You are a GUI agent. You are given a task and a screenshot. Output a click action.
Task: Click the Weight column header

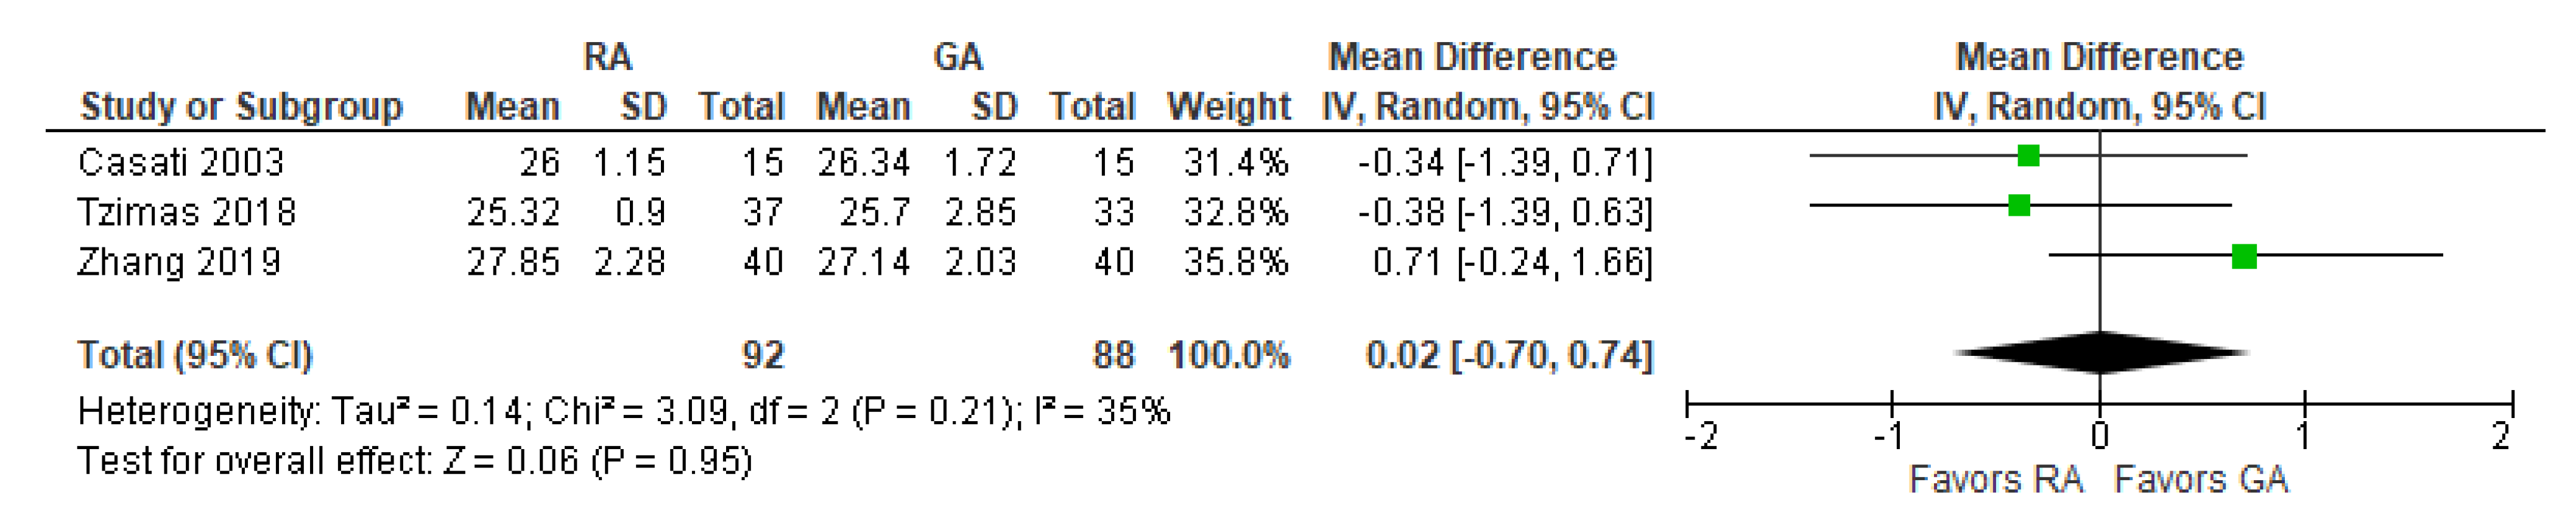(1228, 106)
